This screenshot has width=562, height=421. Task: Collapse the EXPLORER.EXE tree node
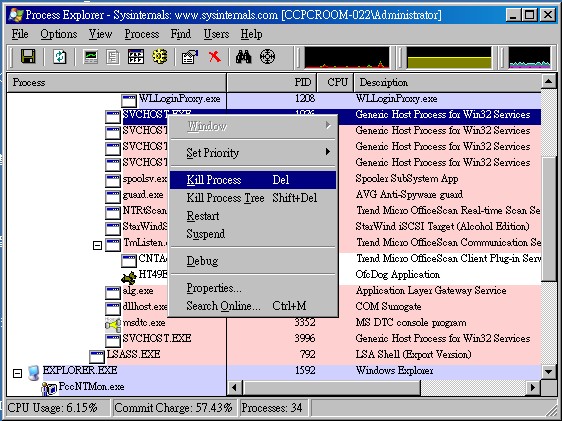(17, 373)
